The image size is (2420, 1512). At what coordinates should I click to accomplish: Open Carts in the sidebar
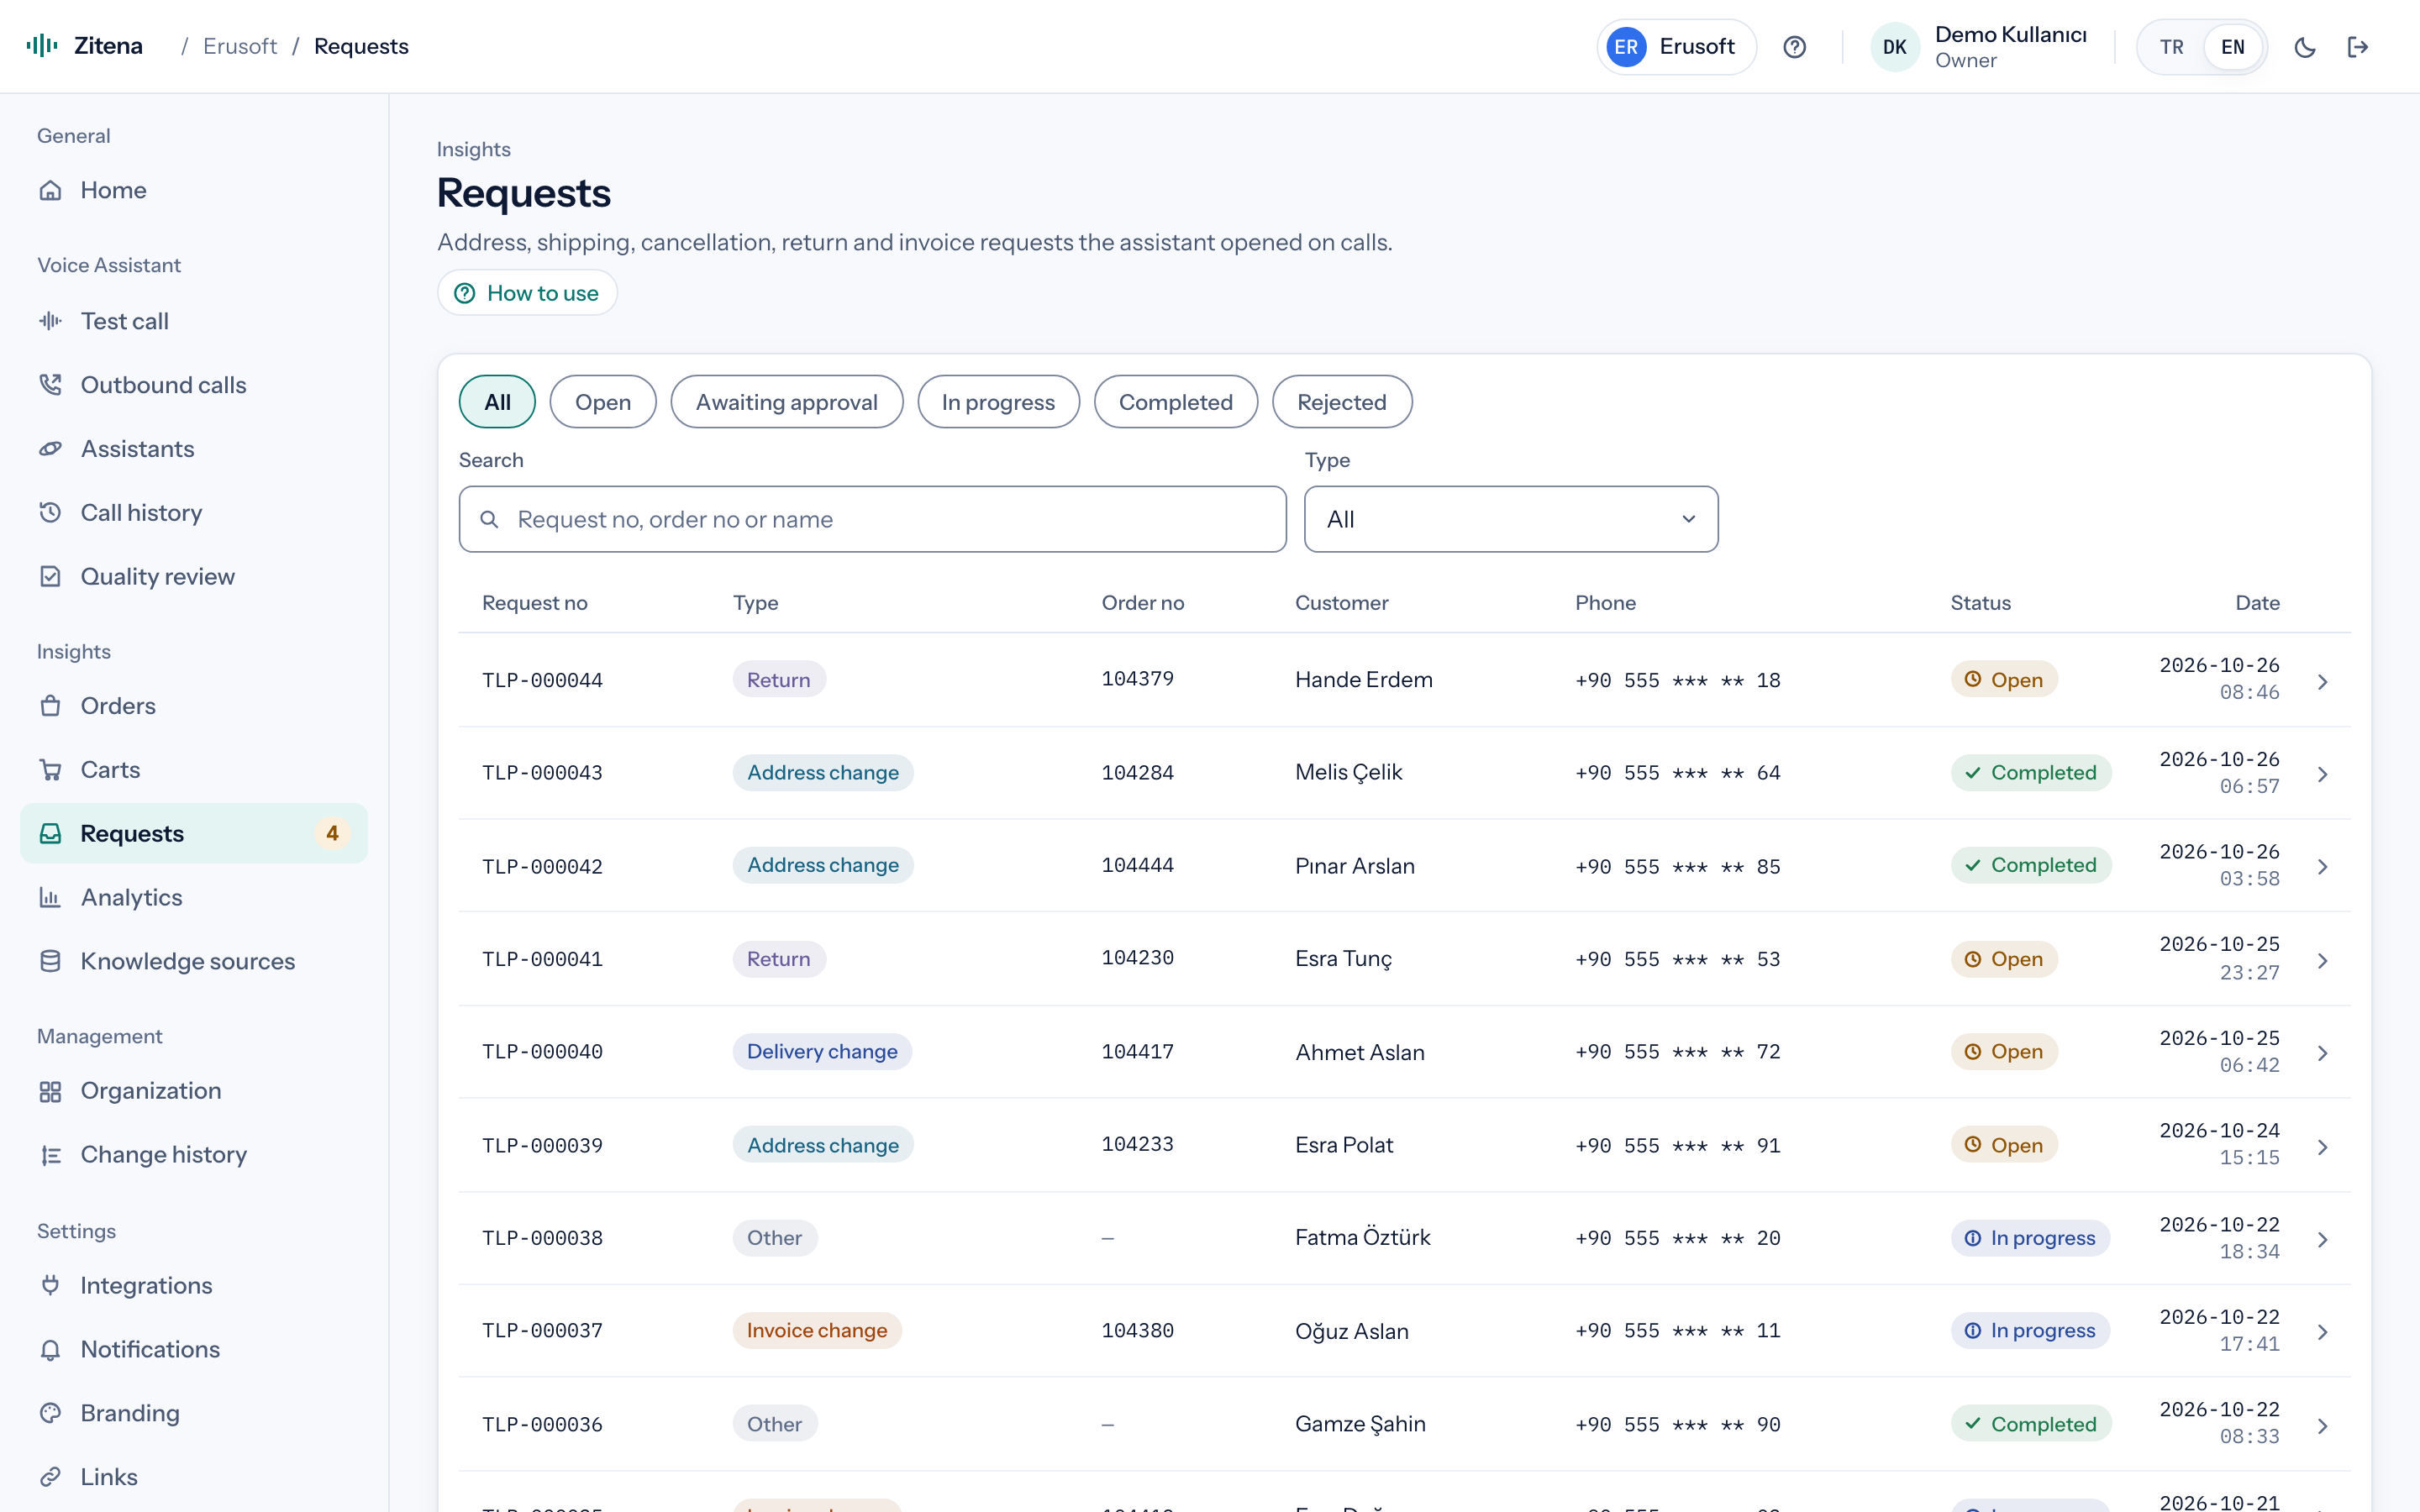(x=194, y=770)
